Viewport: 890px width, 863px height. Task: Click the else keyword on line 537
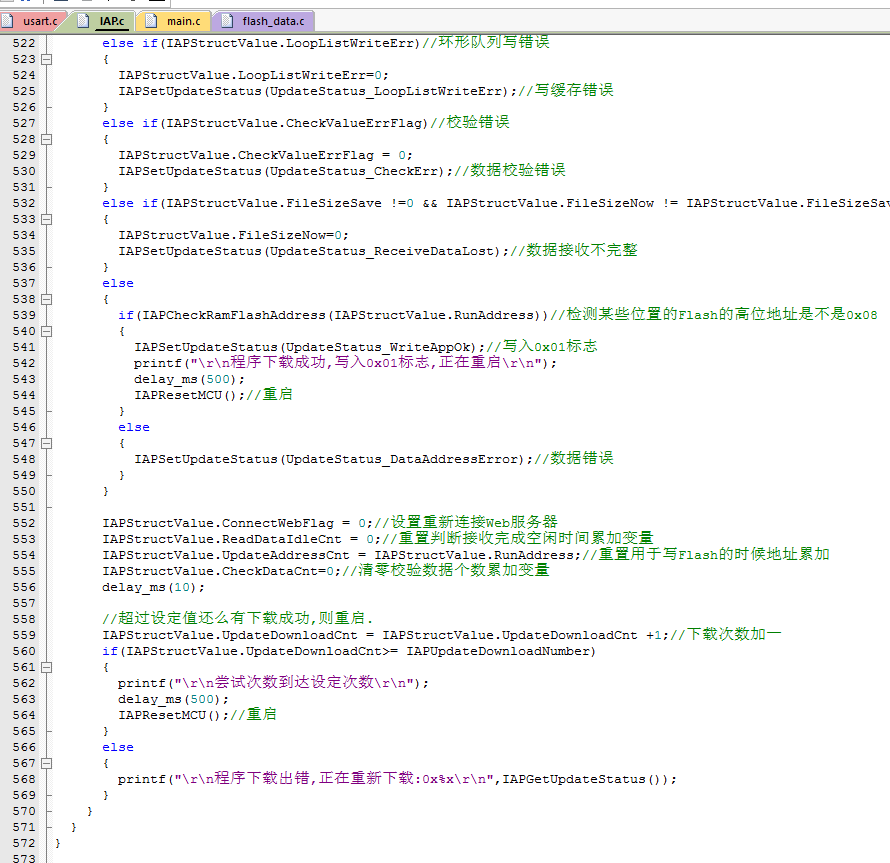[x=118, y=283]
